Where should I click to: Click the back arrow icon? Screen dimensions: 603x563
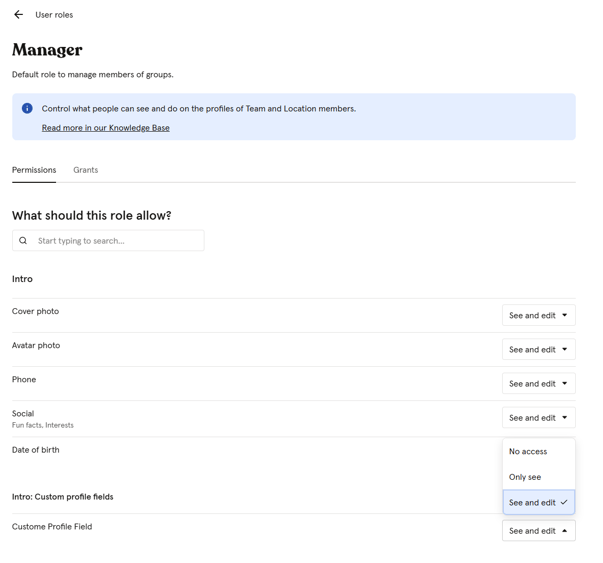pos(18,15)
